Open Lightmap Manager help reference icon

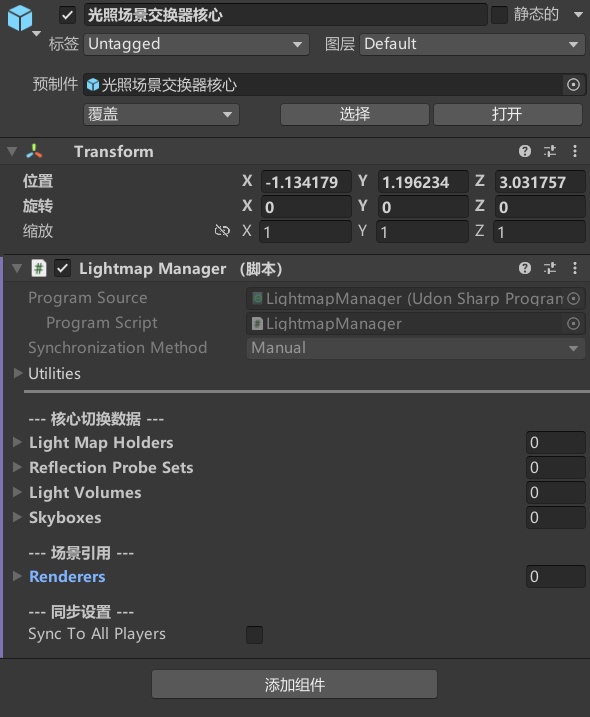click(x=525, y=268)
